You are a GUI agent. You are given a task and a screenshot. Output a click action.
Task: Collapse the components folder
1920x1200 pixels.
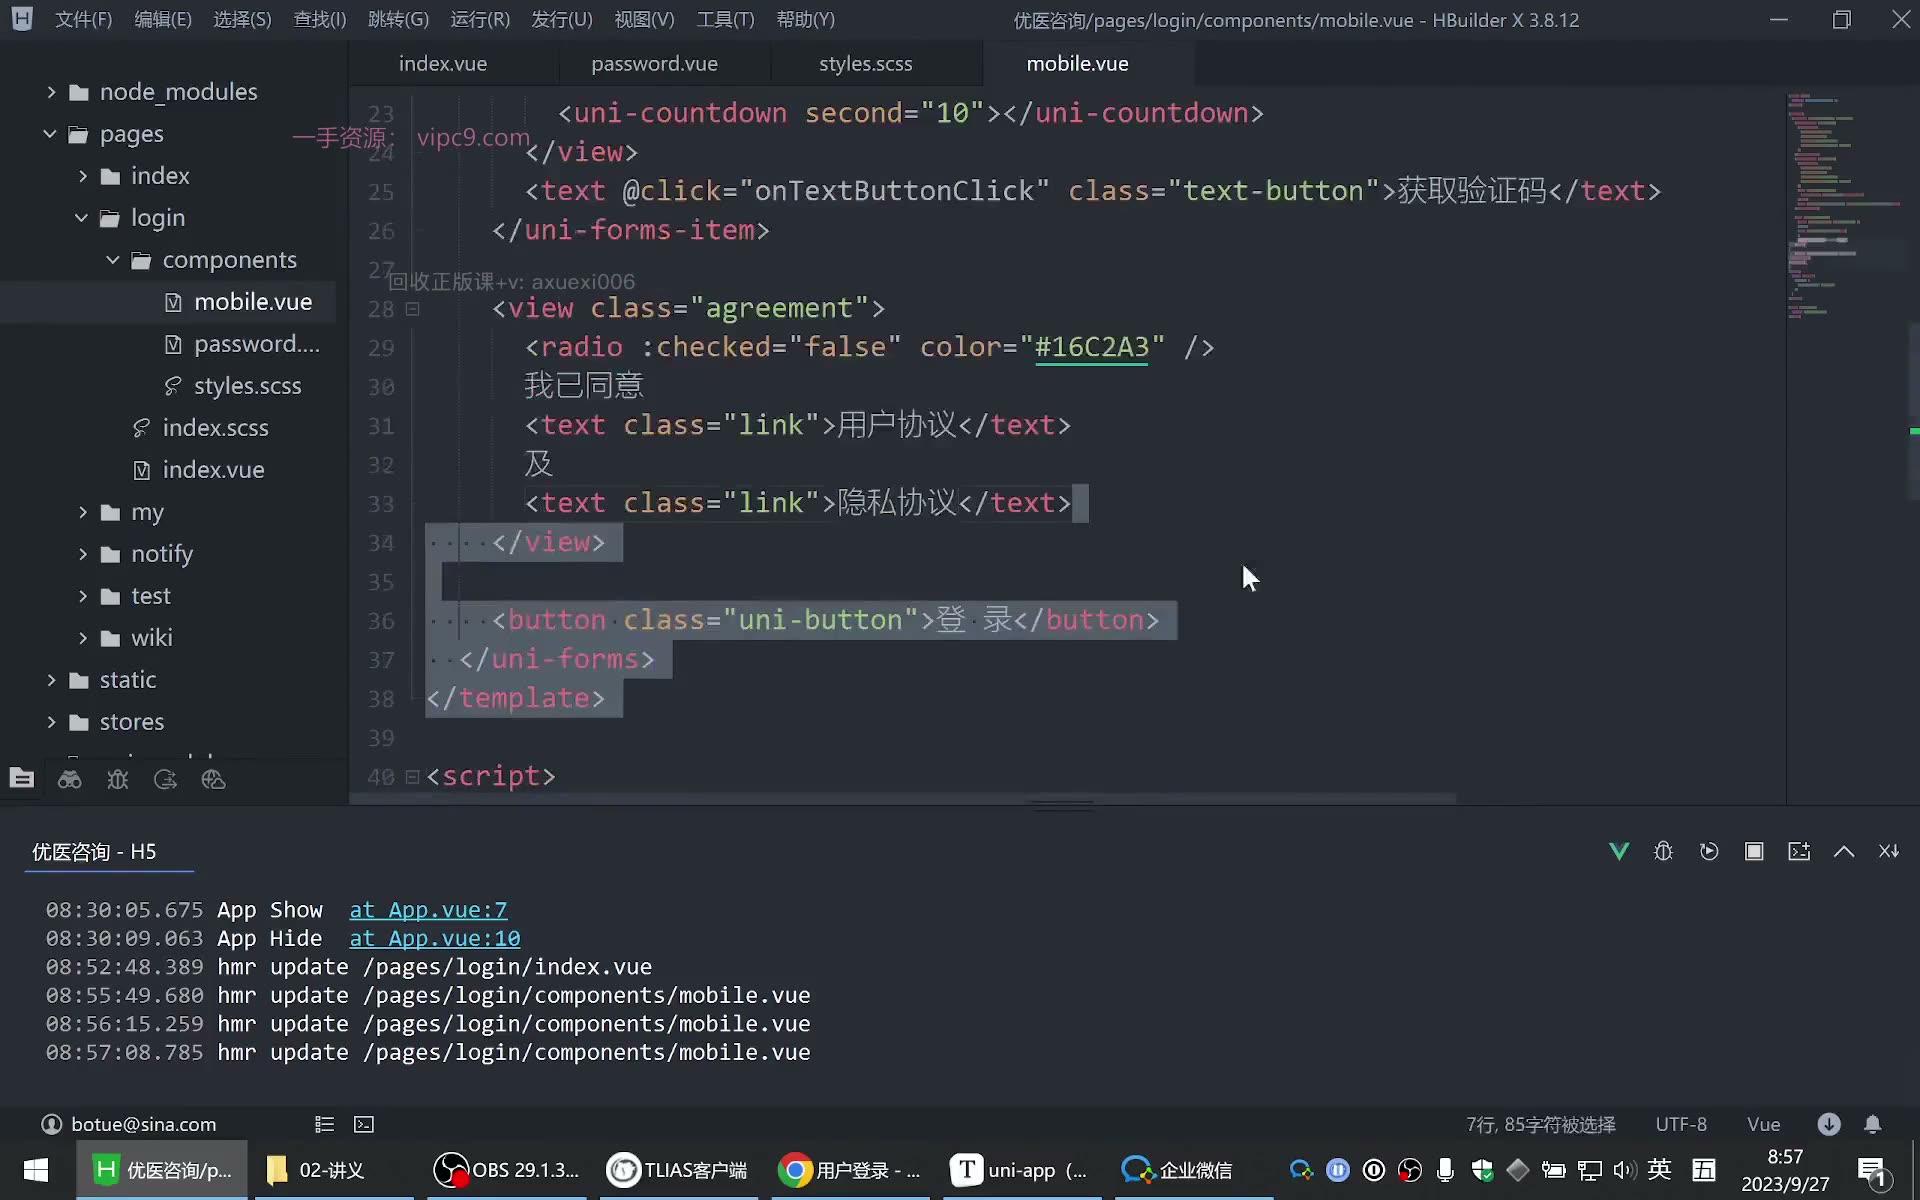point(113,260)
